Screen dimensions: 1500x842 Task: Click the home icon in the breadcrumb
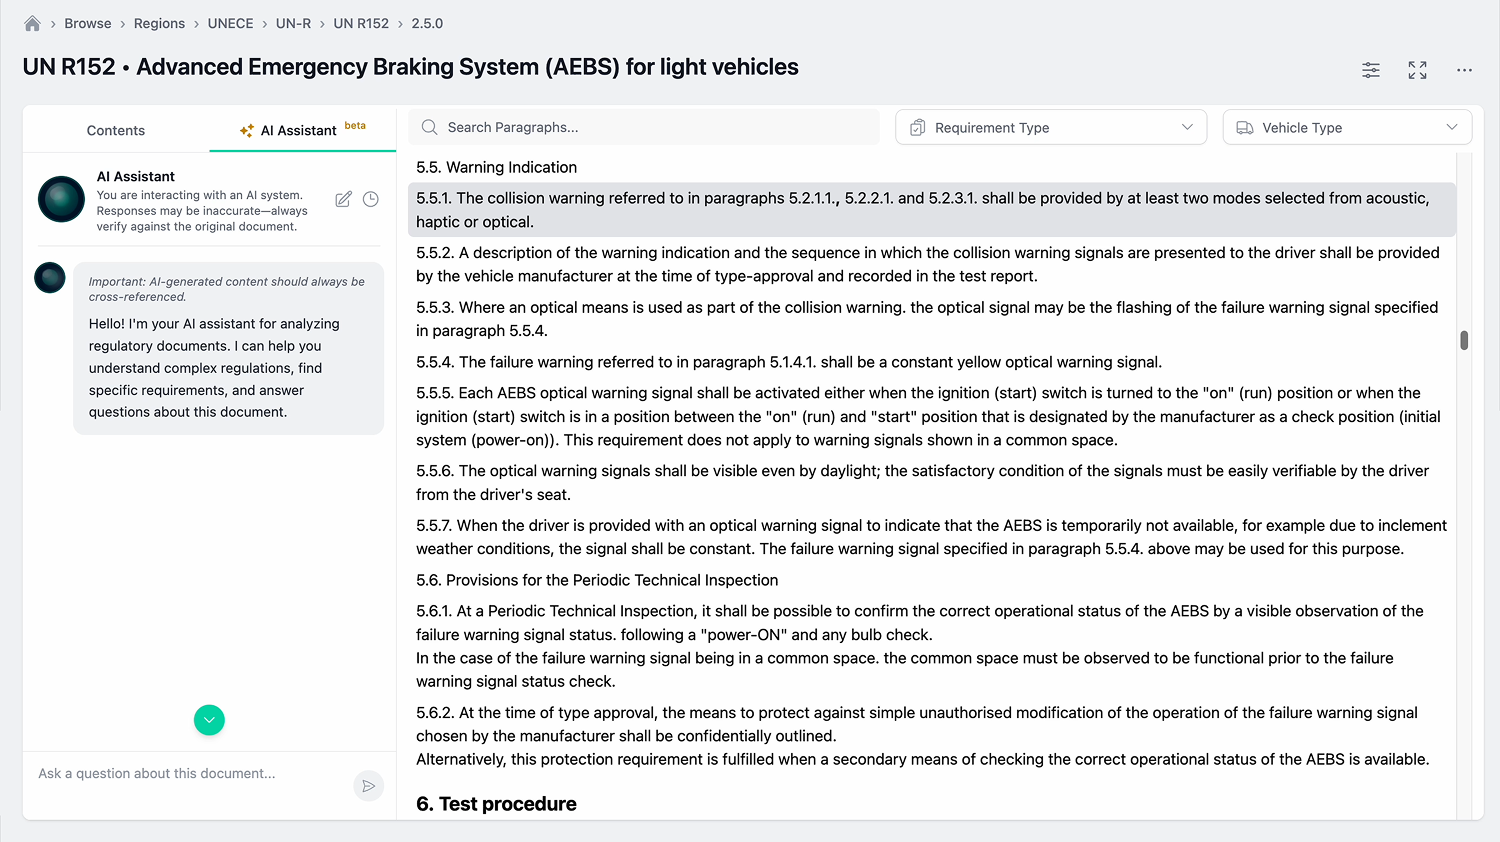[31, 22]
